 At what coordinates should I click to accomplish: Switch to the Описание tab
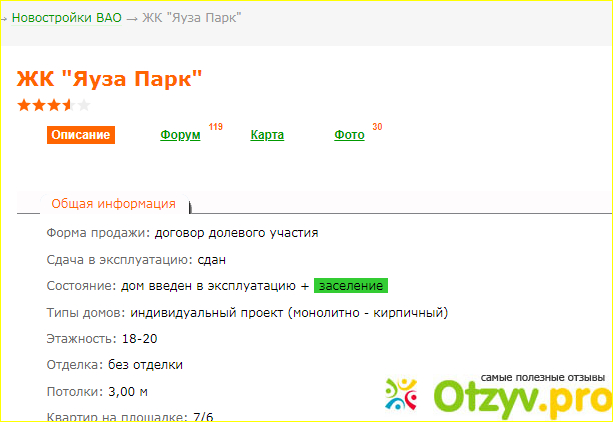81,135
